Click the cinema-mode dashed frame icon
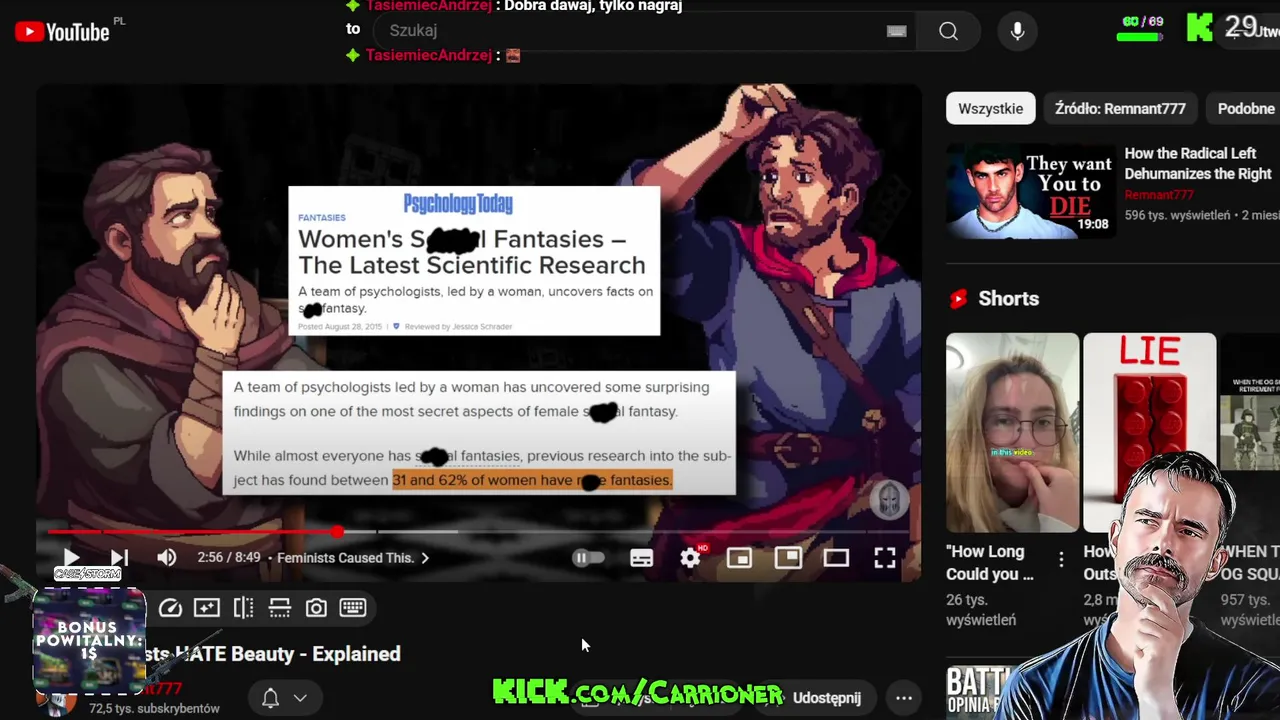 point(280,608)
